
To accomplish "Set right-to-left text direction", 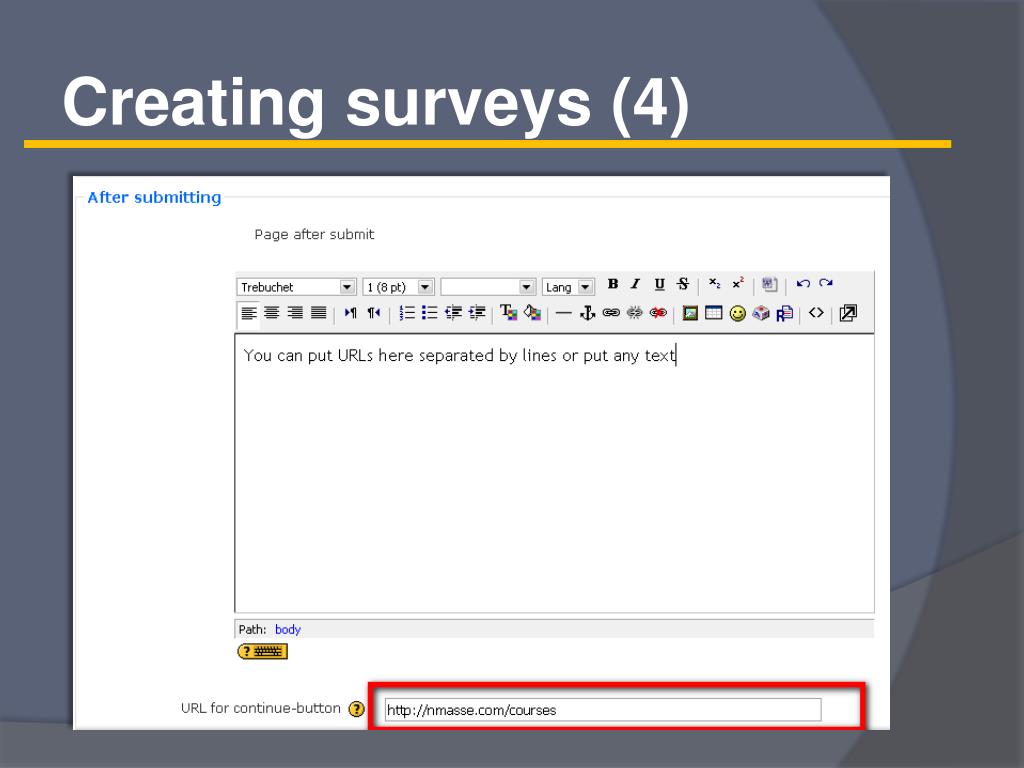I will coord(374,313).
